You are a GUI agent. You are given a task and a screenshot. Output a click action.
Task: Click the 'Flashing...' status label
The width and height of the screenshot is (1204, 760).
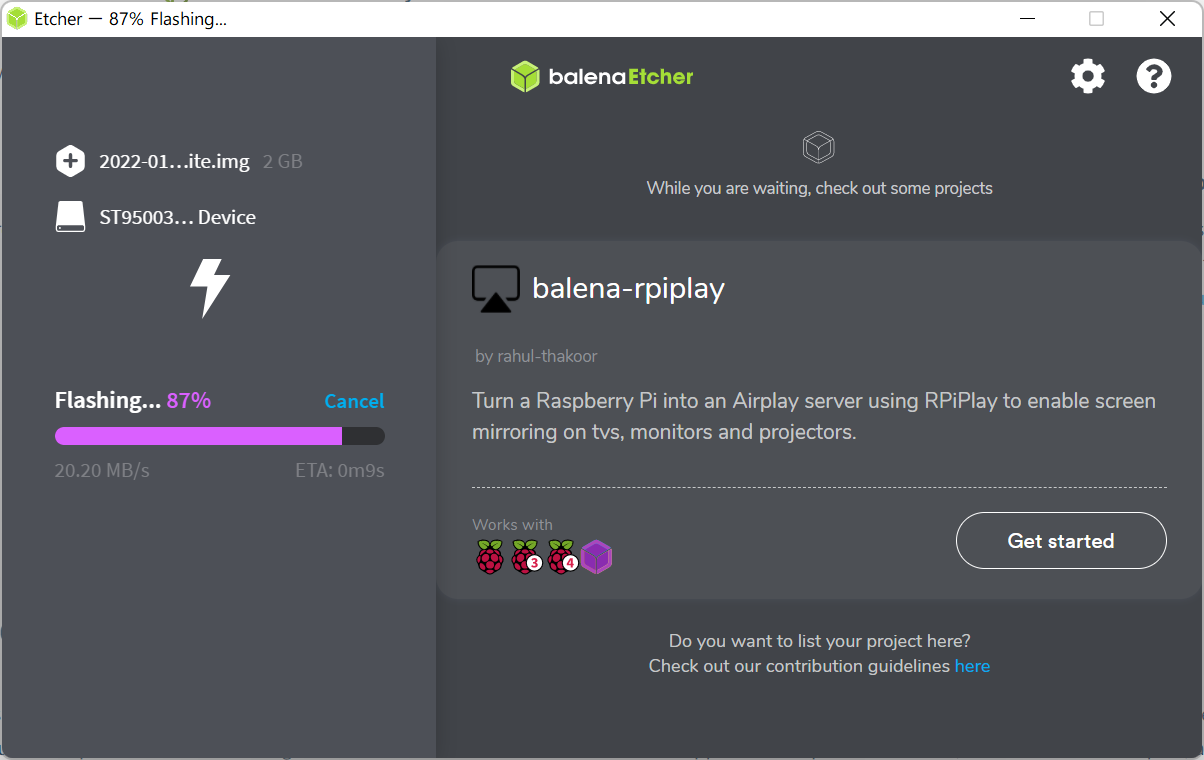[x=108, y=400]
